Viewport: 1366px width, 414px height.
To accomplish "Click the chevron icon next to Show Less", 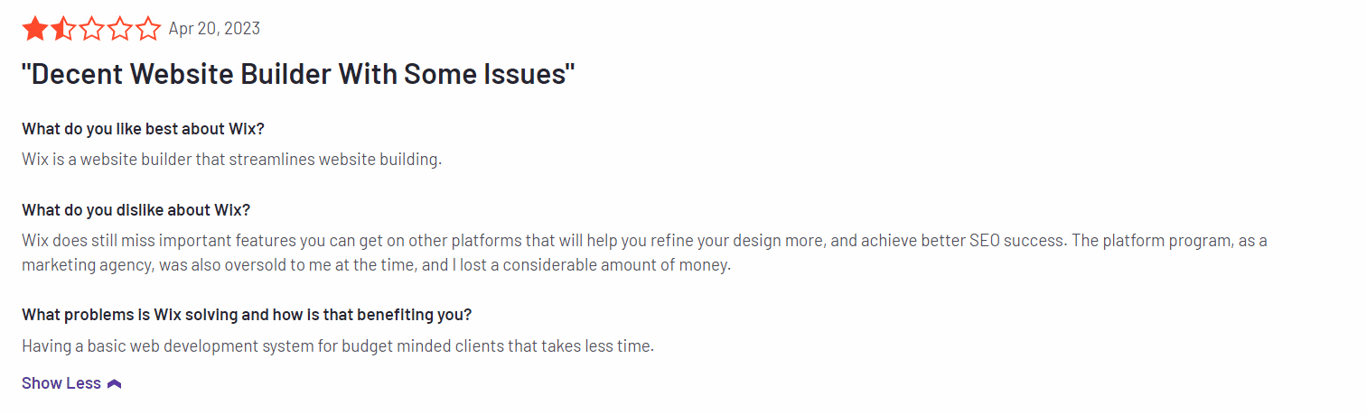I will pyautogui.click(x=114, y=383).
